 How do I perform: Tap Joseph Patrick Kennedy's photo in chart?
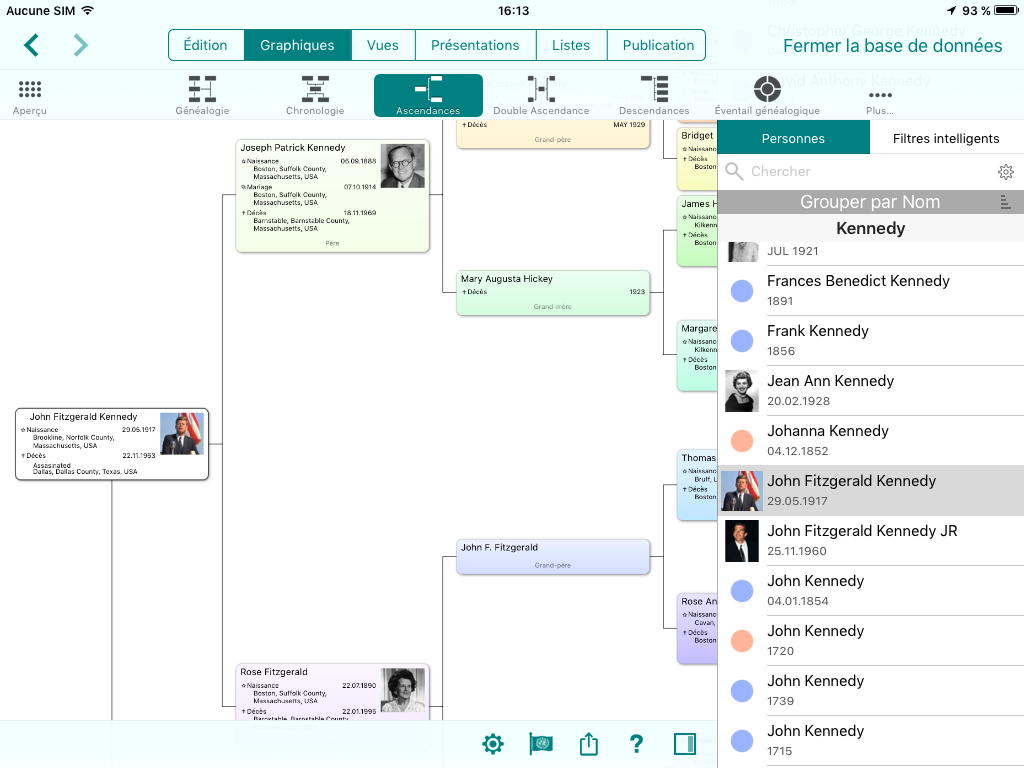(402, 166)
